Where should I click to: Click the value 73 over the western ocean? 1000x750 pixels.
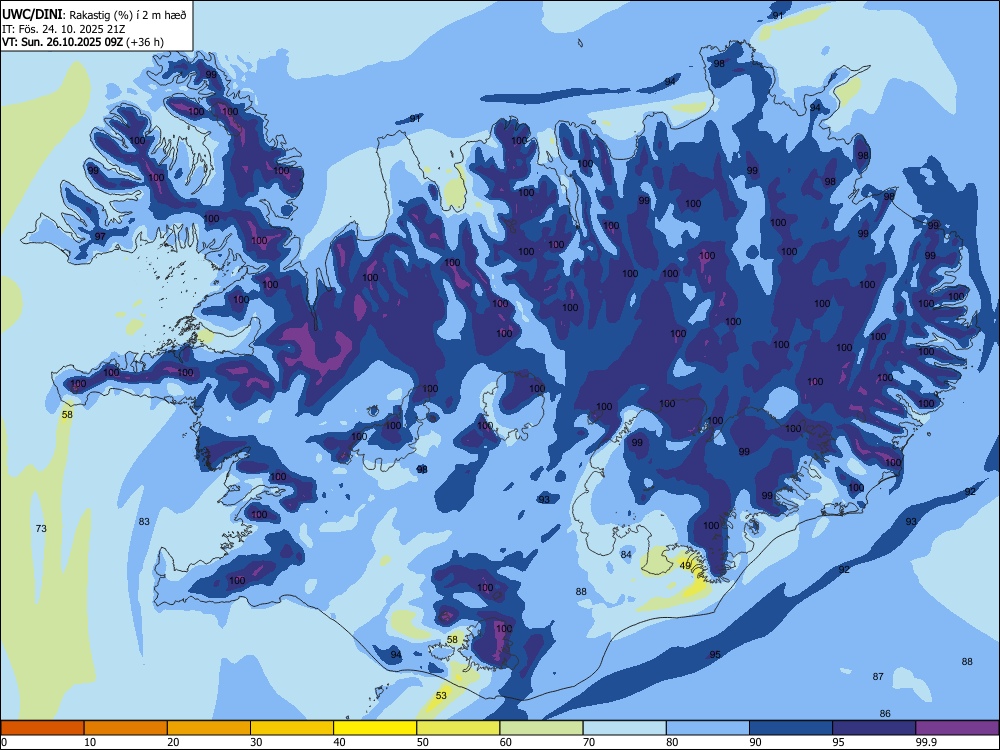click(x=41, y=528)
